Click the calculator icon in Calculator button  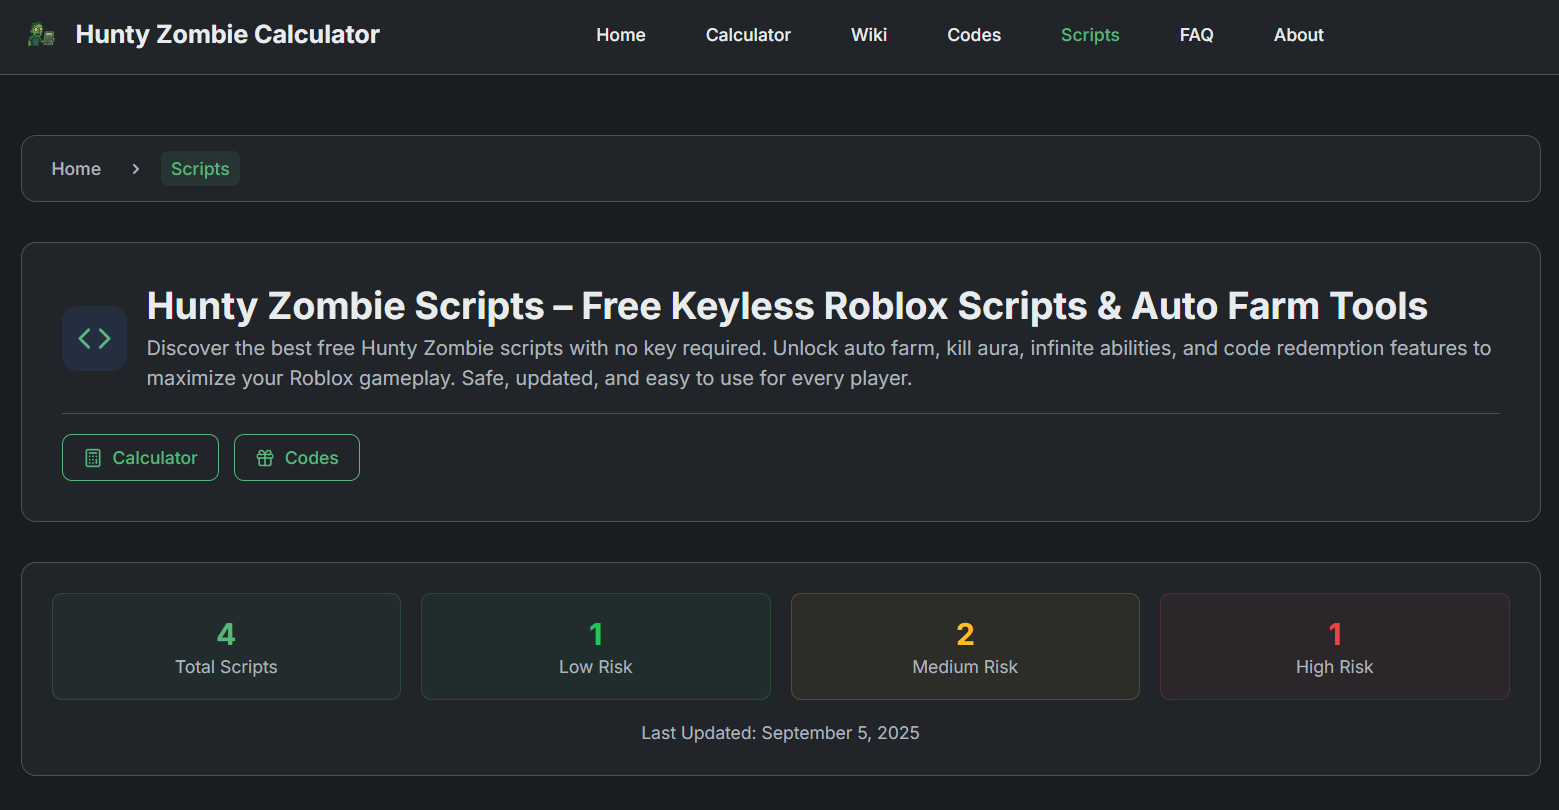(x=93, y=458)
